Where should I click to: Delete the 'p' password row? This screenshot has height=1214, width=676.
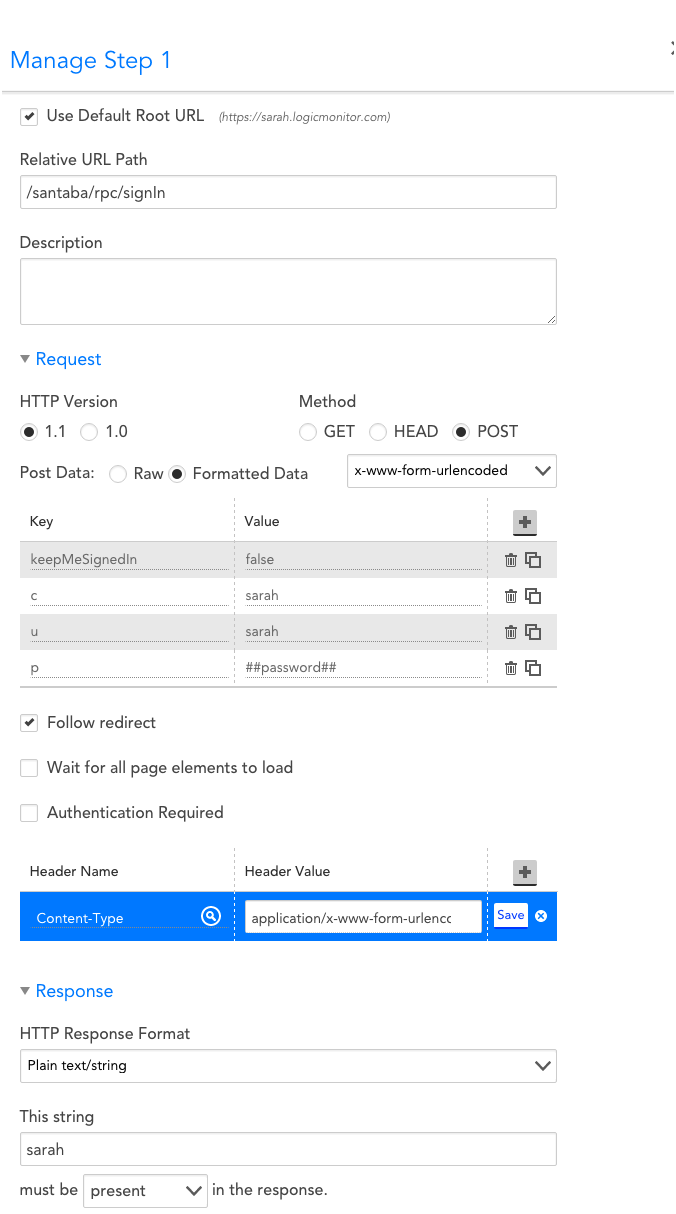click(x=510, y=668)
